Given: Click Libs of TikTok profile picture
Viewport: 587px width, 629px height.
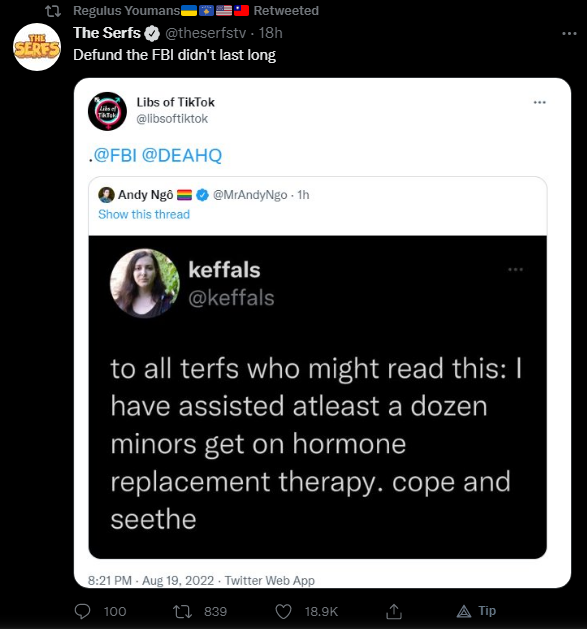Looking at the screenshot, I should [108, 111].
